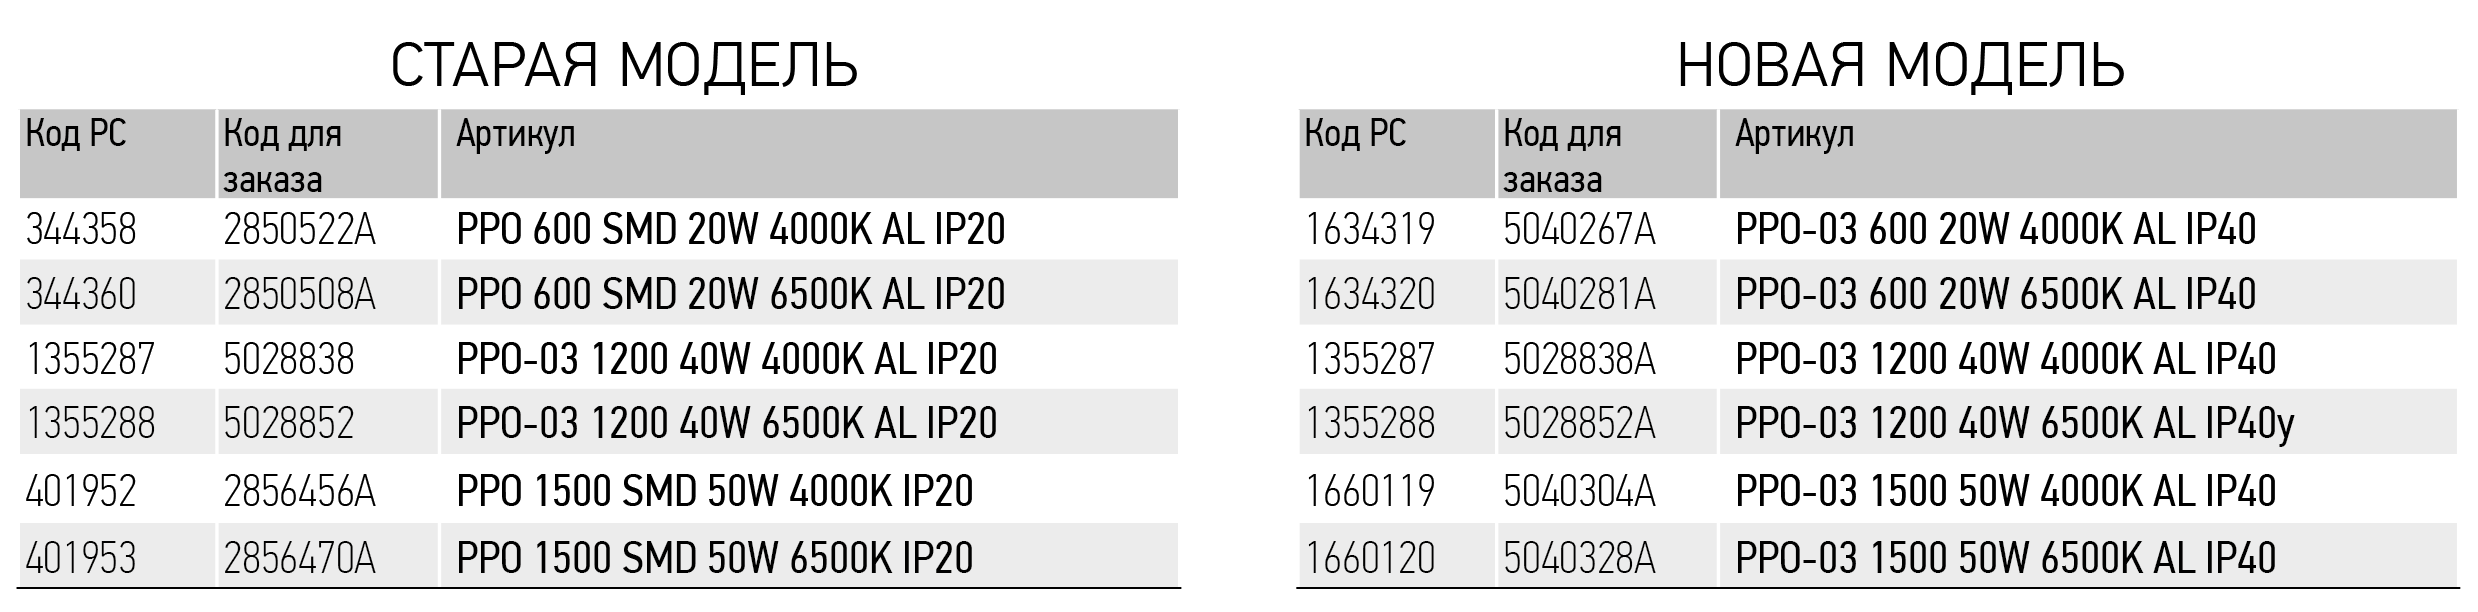2478x612 pixels.
Task: Click article PPO-03 1200 40W 4000K AL IP20
Action: tap(726, 360)
